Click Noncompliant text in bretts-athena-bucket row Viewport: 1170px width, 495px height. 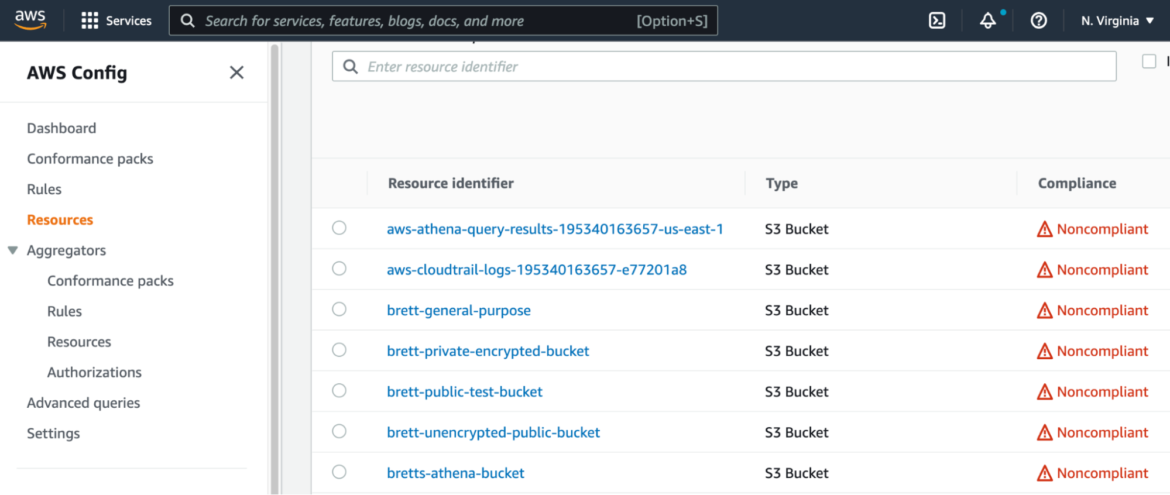pyautogui.click(x=1102, y=473)
